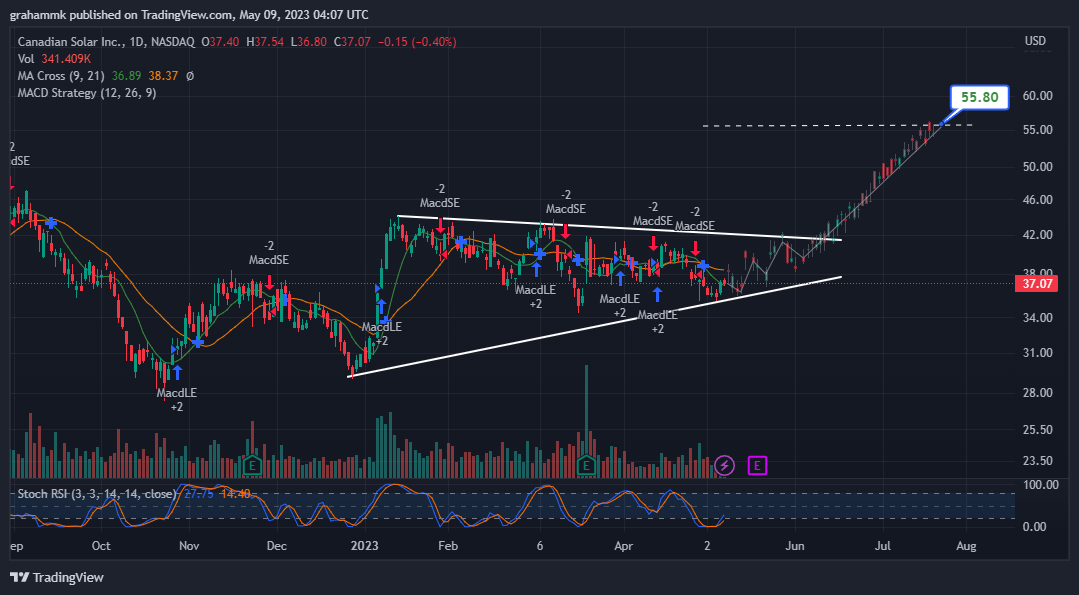
Task: Select the lower white ascending trendline
Action: tap(595, 327)
